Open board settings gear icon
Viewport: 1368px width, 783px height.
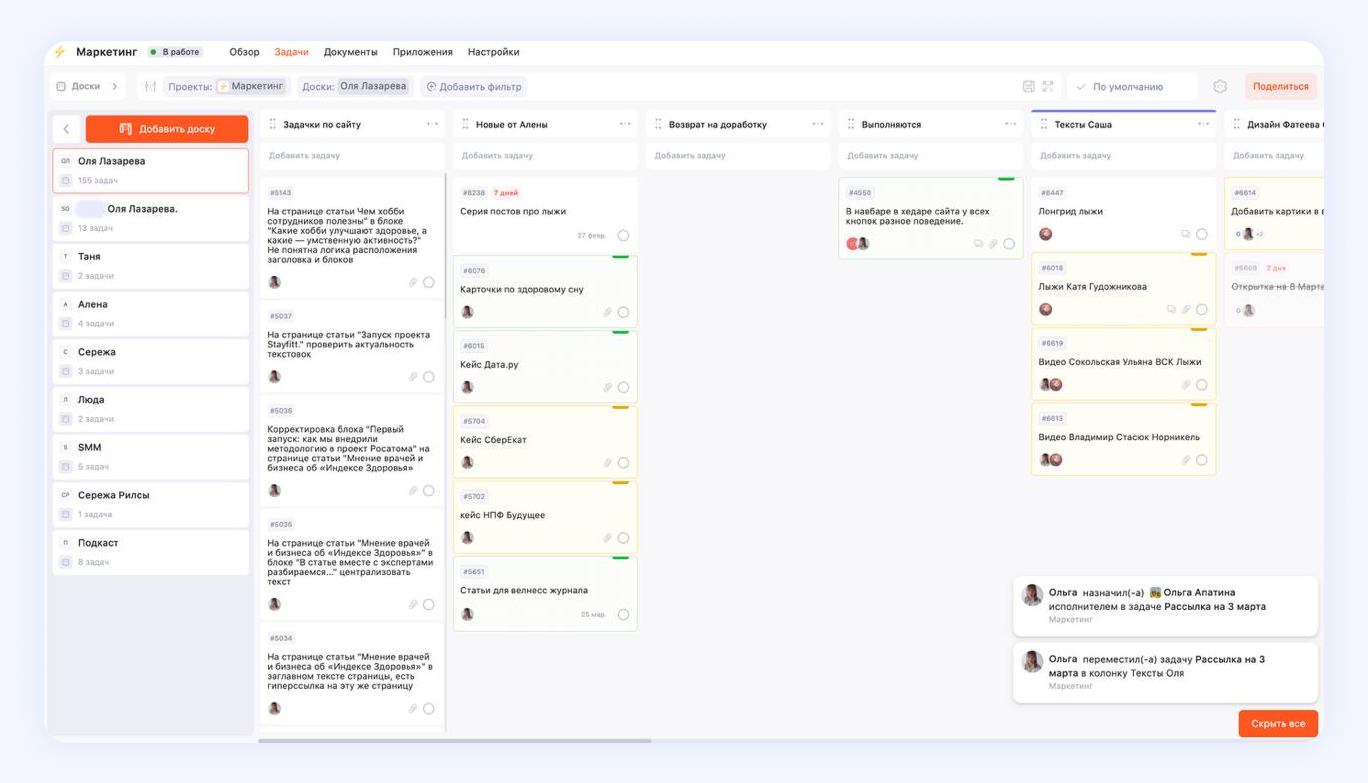tap(1220, 87)
